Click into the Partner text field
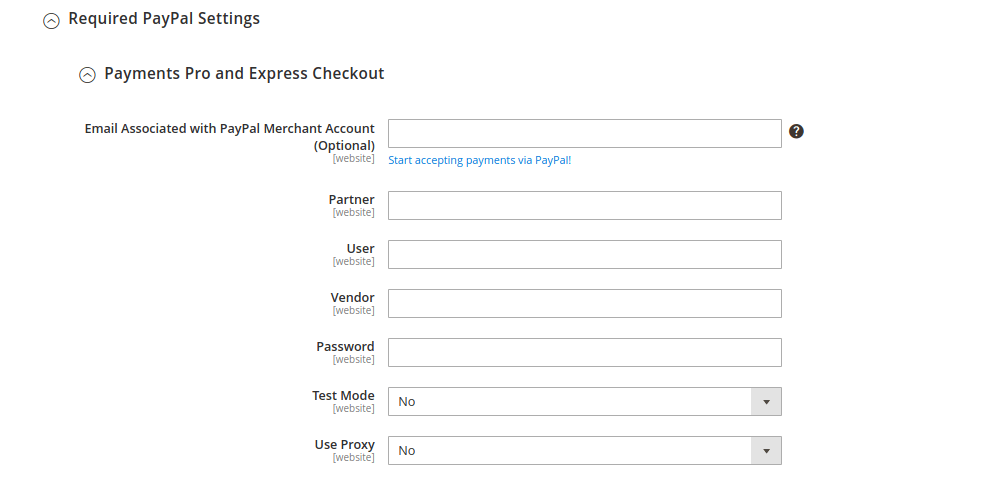The height and width of the screenshot is (477, 1000). click(x=584, y=205)
